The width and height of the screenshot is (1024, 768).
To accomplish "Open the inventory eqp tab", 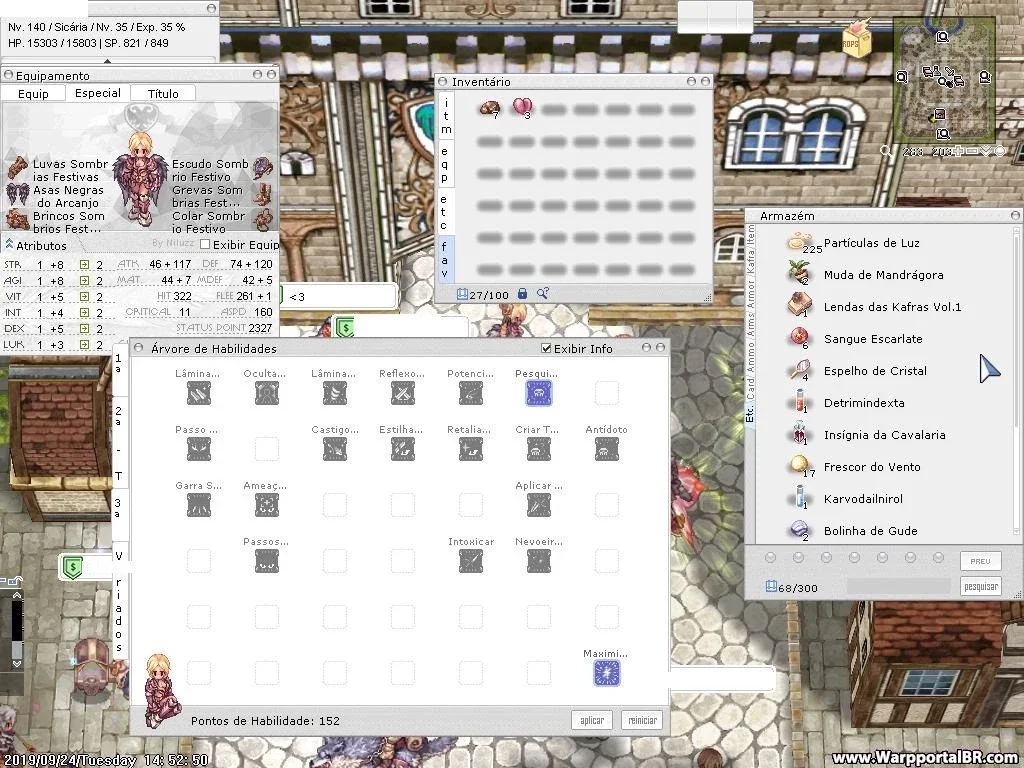I will [445, 164].
